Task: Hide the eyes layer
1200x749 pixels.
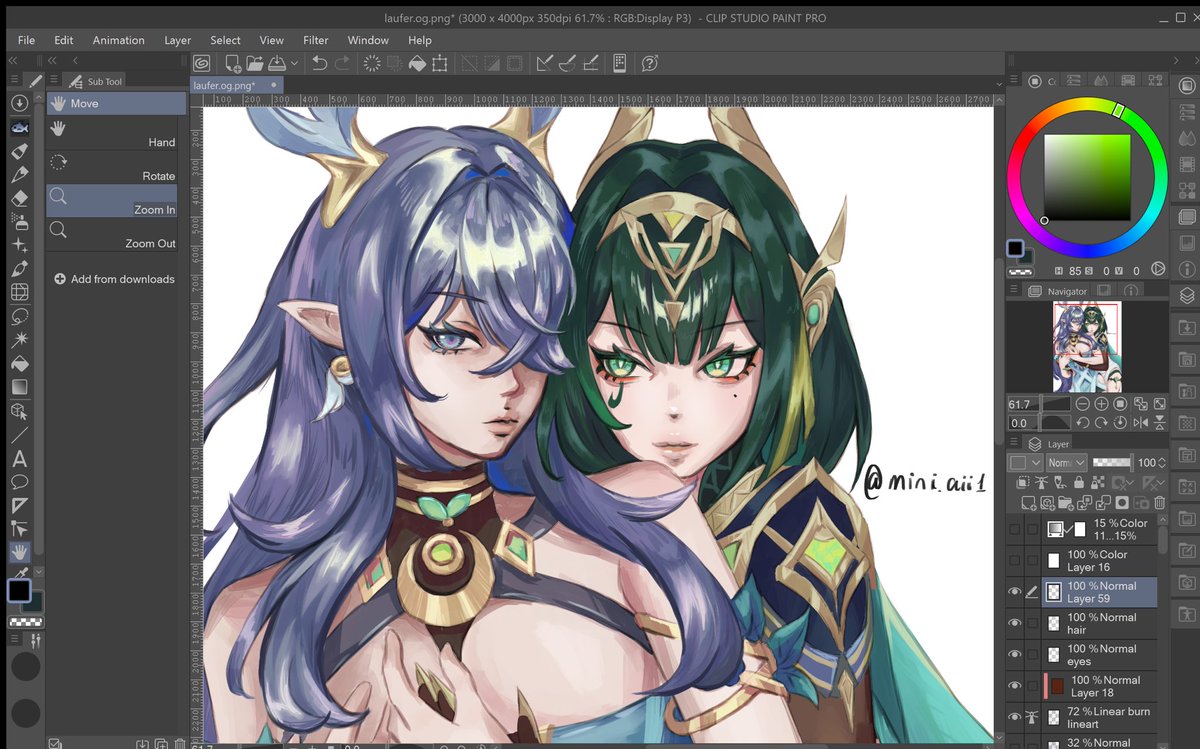Action: tap(1015, 654)
